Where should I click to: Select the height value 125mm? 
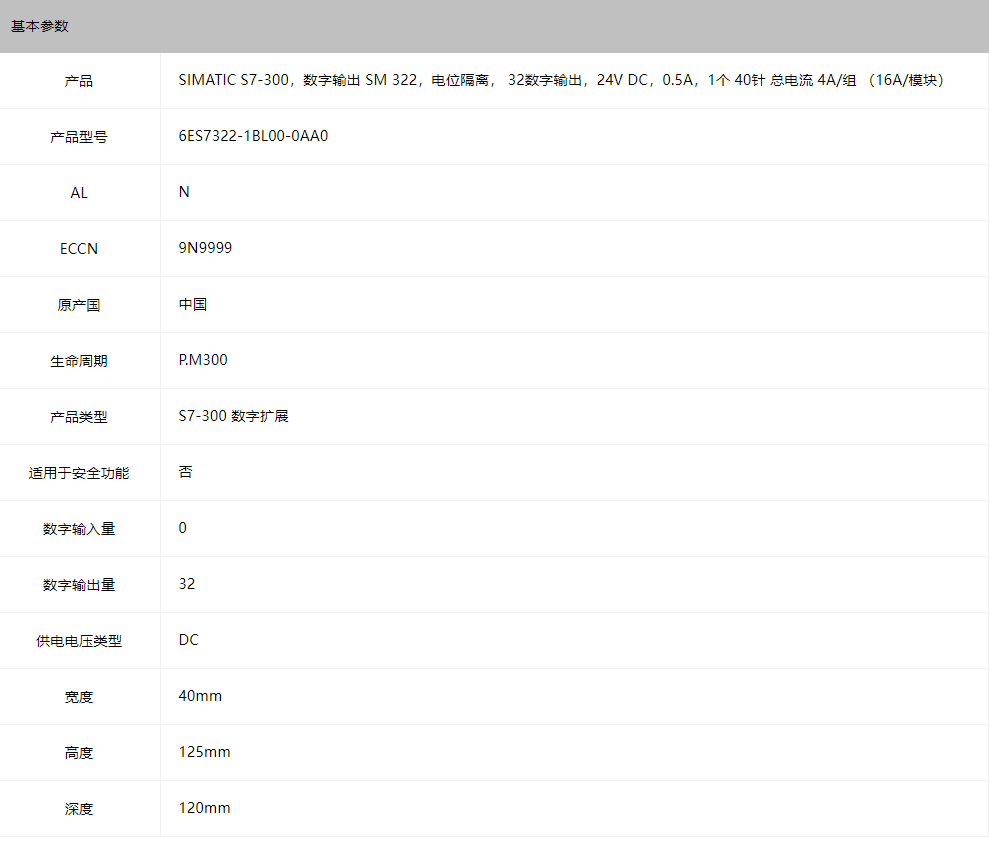pos(204,752)
